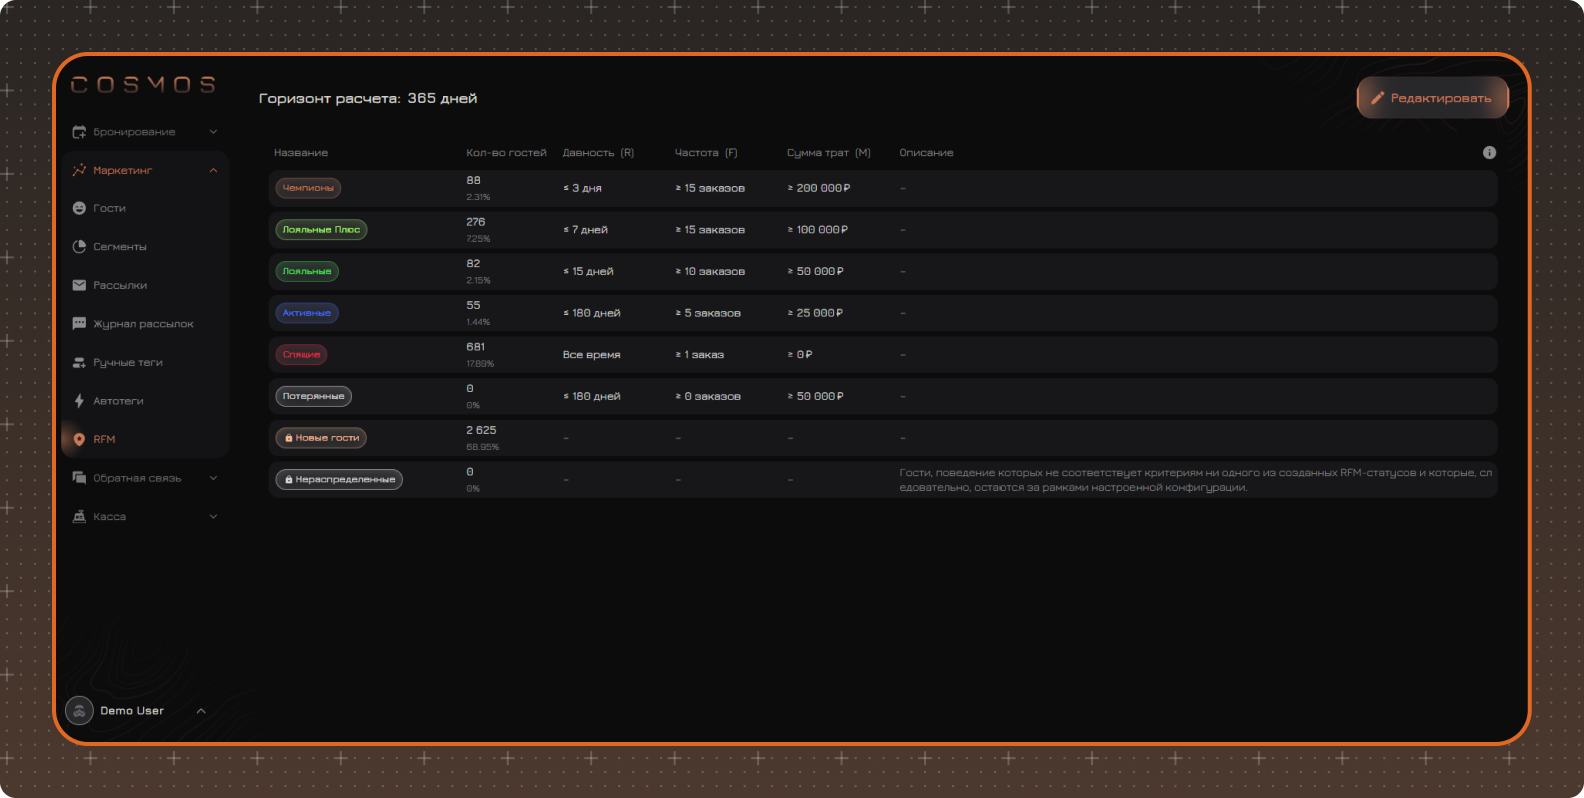
Task: Select the Лояльные Плюс badge
Action: [321, 230]
